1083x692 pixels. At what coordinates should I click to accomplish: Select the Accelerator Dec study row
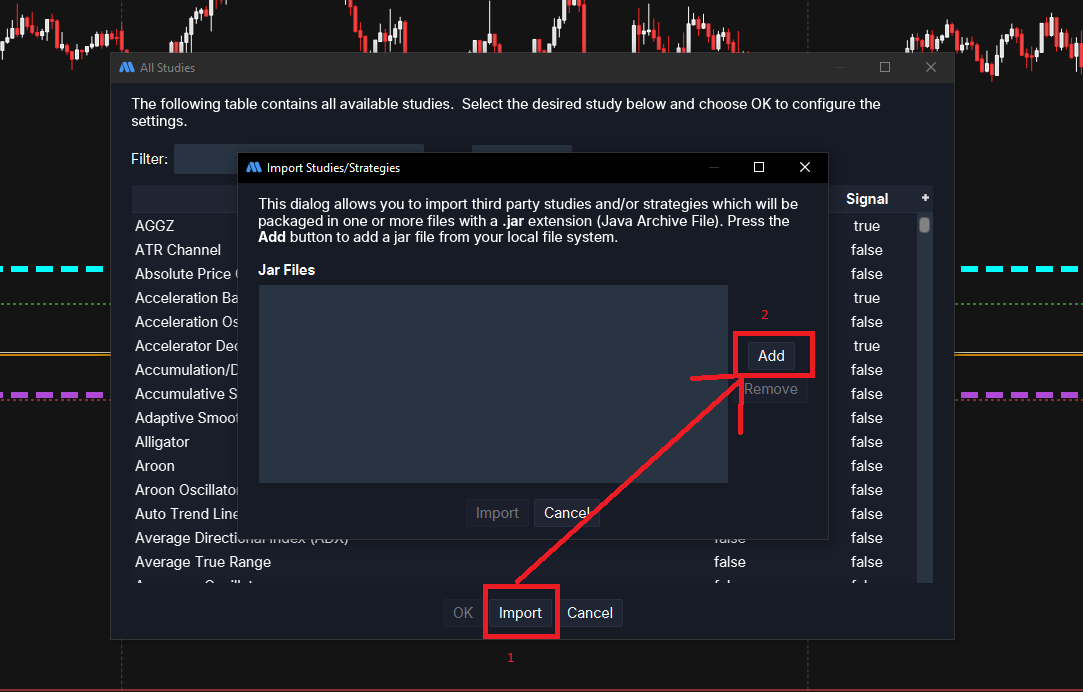pyautogui.click(x=186, y=346)
